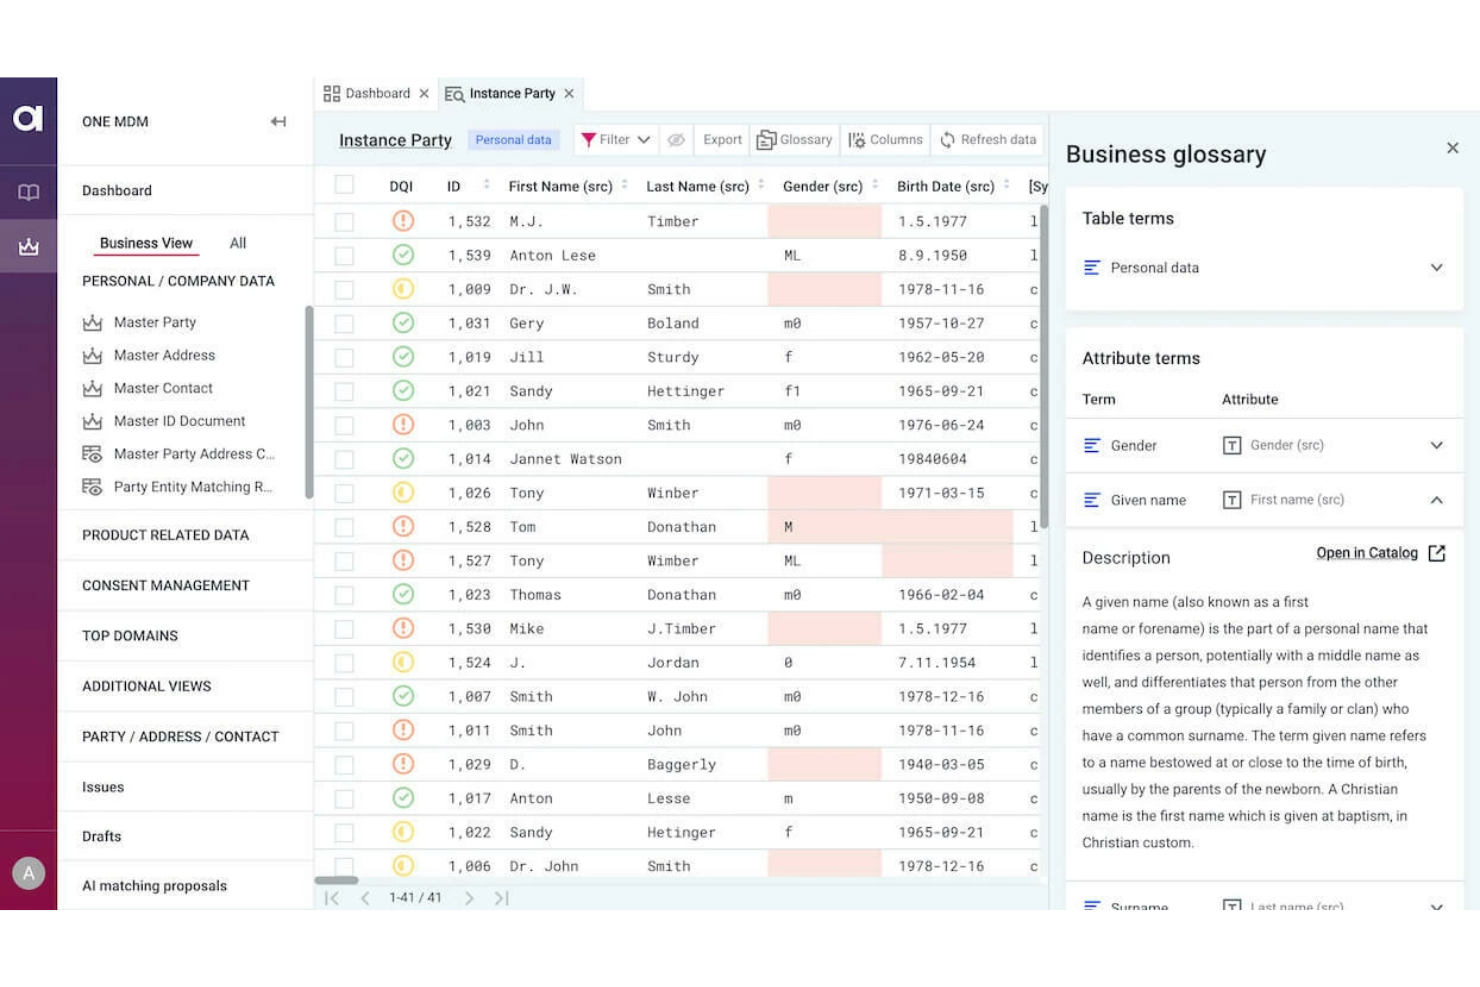This screenshot has width=1480, height=987.
Task: Check the row for Mike J.Timber
Action: pos(344,629)
